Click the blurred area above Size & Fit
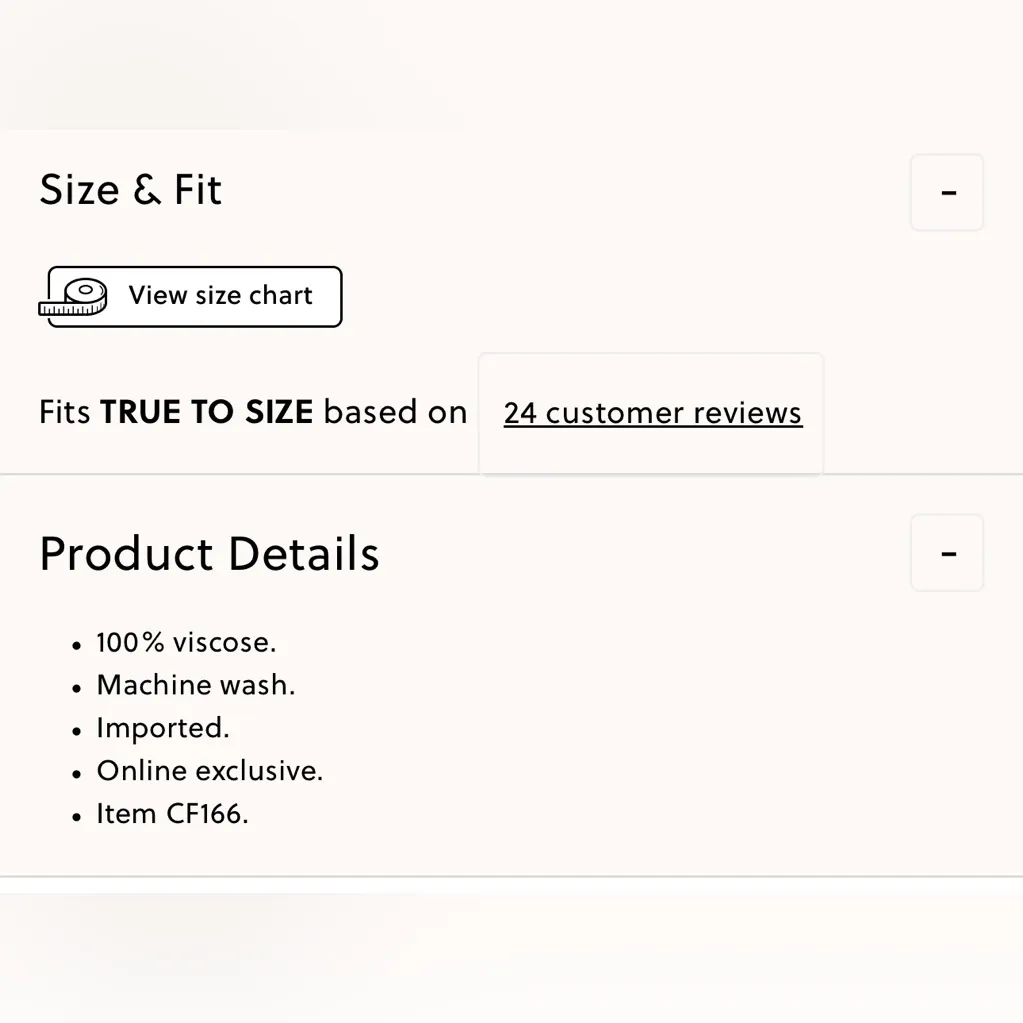Viewport: 1023px width, 1023px height. (x=511, y=62)
